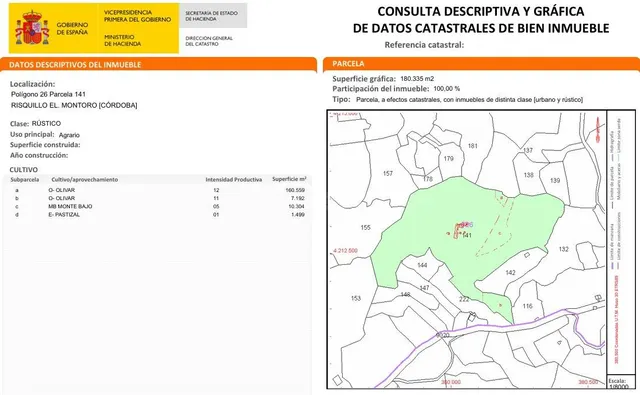Click parcel label 138 on map
The image size is (640, 395).
point(529,175)
